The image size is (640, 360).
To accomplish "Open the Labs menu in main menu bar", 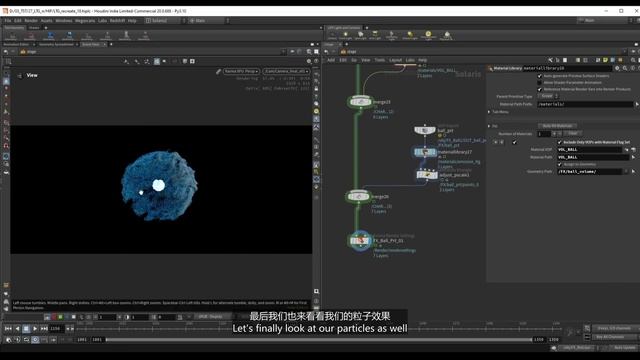I will (x=102, y=20).
